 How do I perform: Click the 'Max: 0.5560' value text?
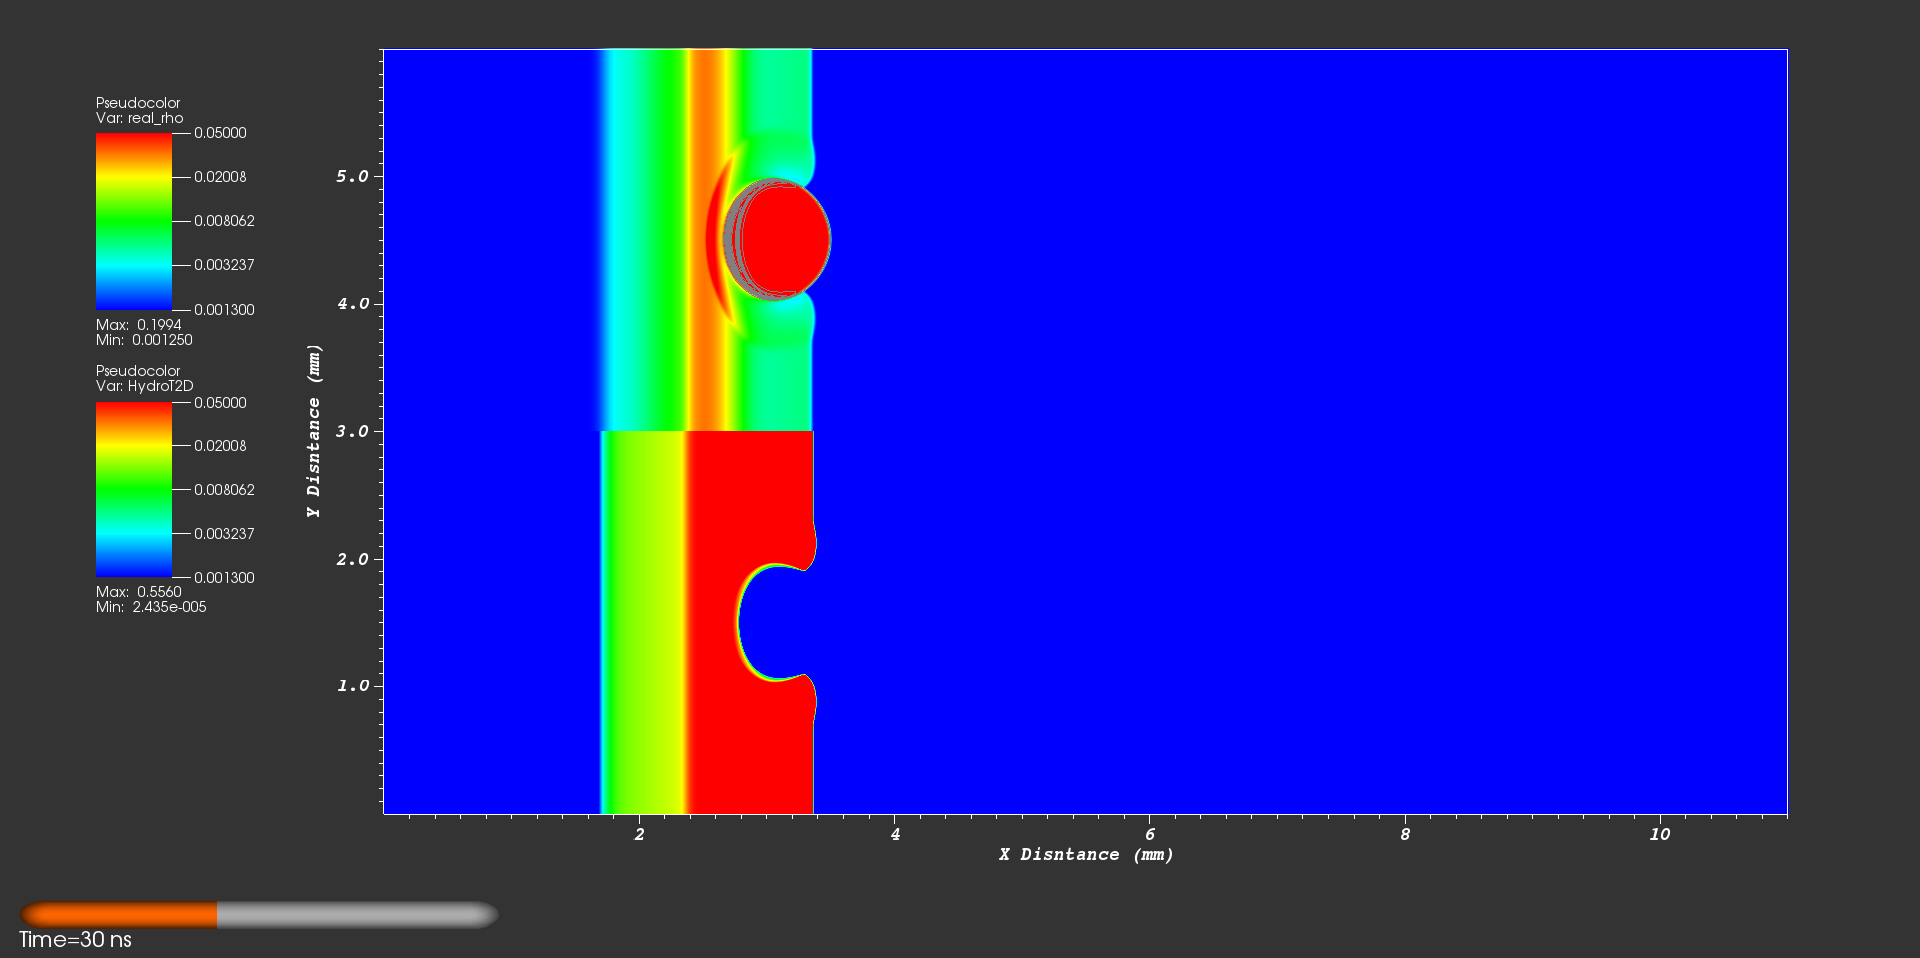(139, 592)
